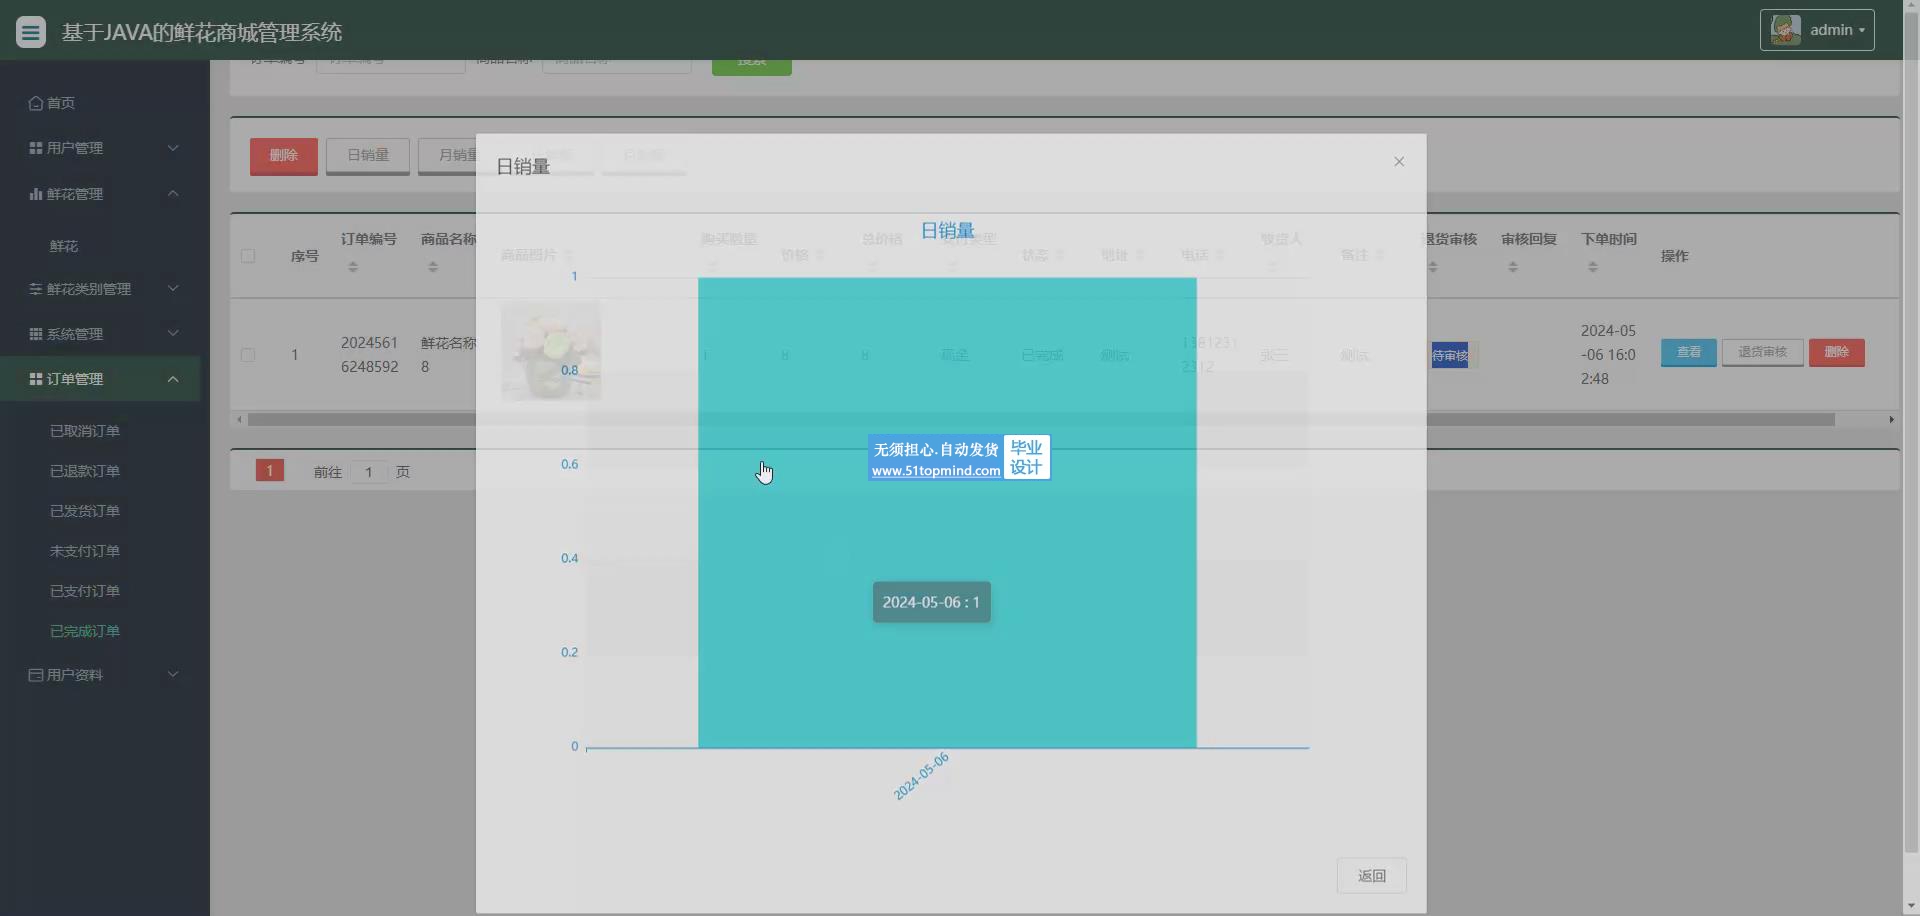The width and height of the screenshot is (1920, 916).
Task: Select page 1 pagination button
Action: point(270,471)
